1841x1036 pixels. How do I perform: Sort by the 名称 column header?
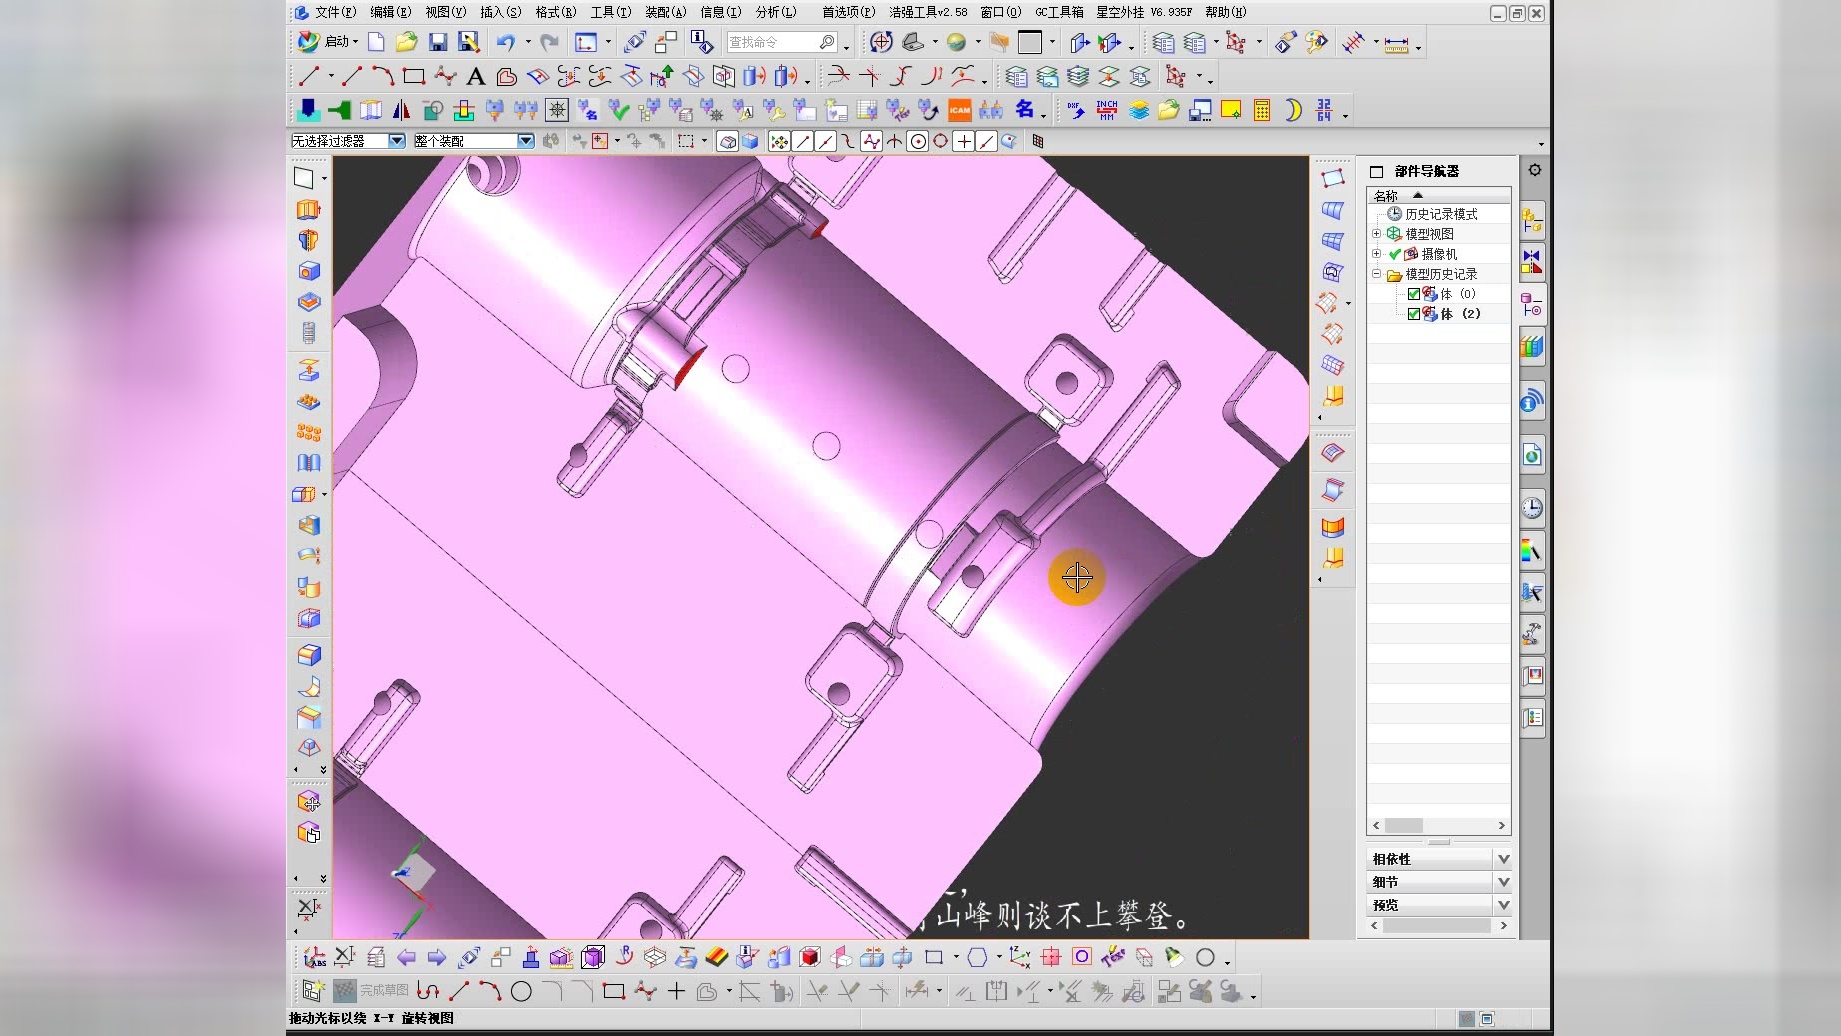(1438, 195)
